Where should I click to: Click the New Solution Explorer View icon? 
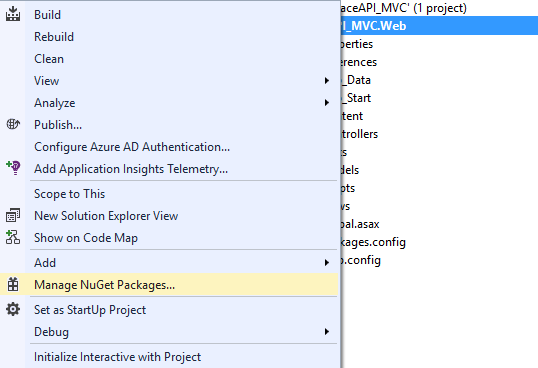[x=13, y=215]
